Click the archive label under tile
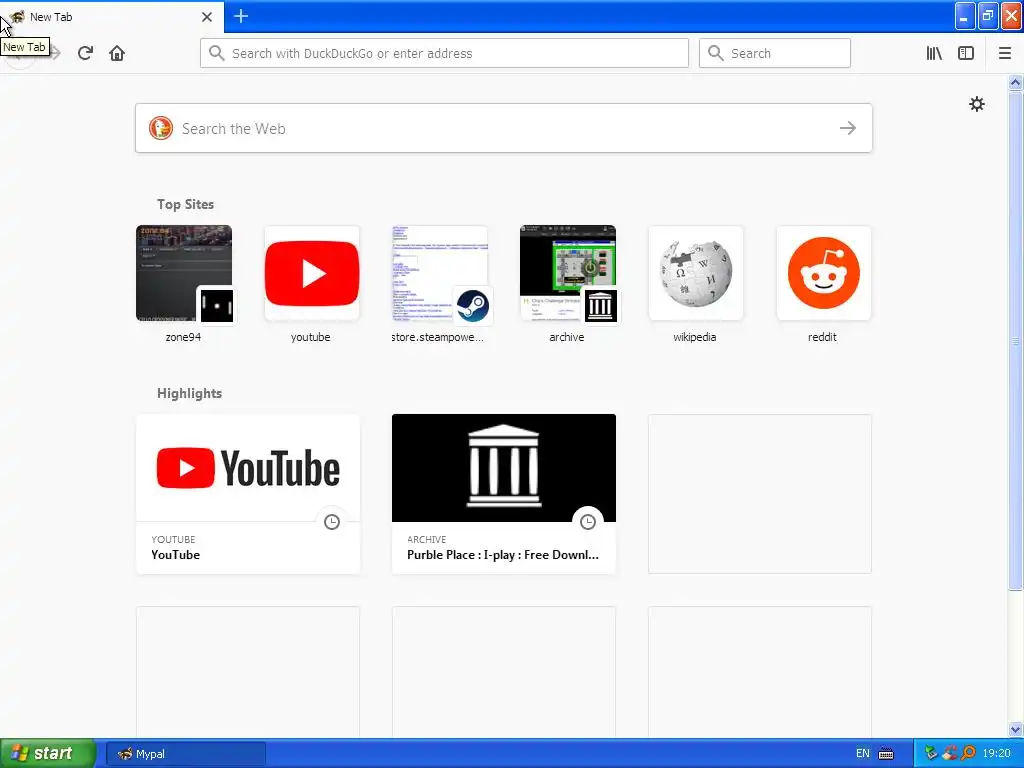1024x768 pixels. click(566, 337)
